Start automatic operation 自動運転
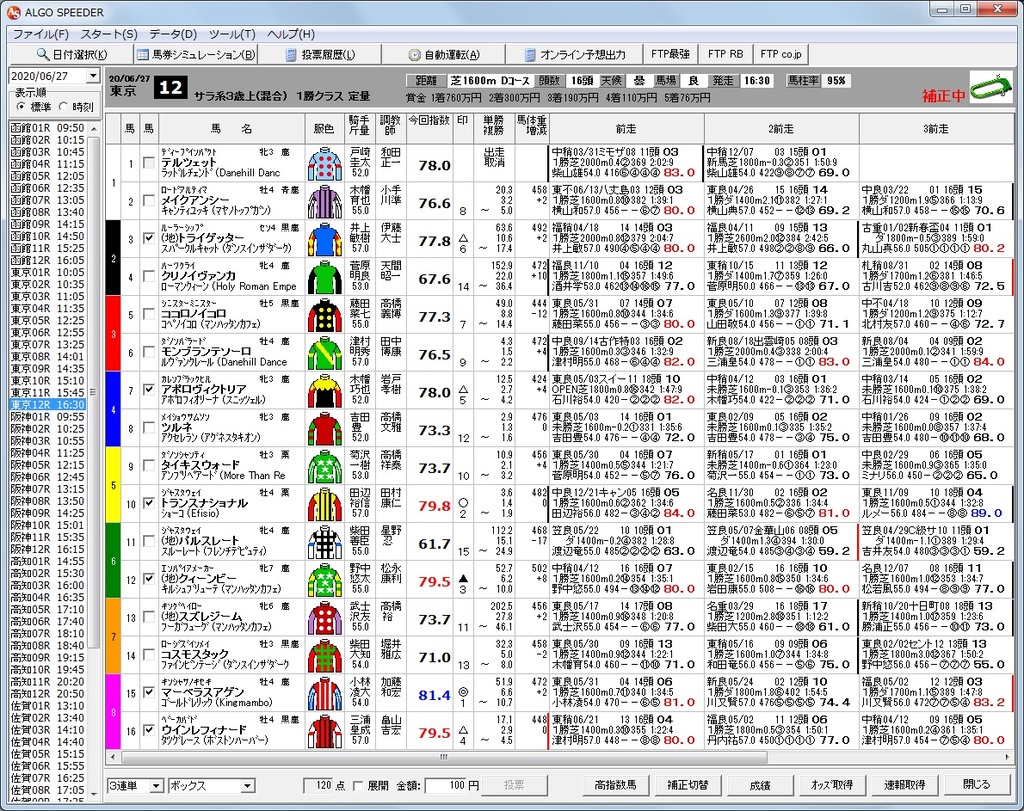The width and height of the screenshot is (1024, 811). pyautogui.click(x=444, y=55)
